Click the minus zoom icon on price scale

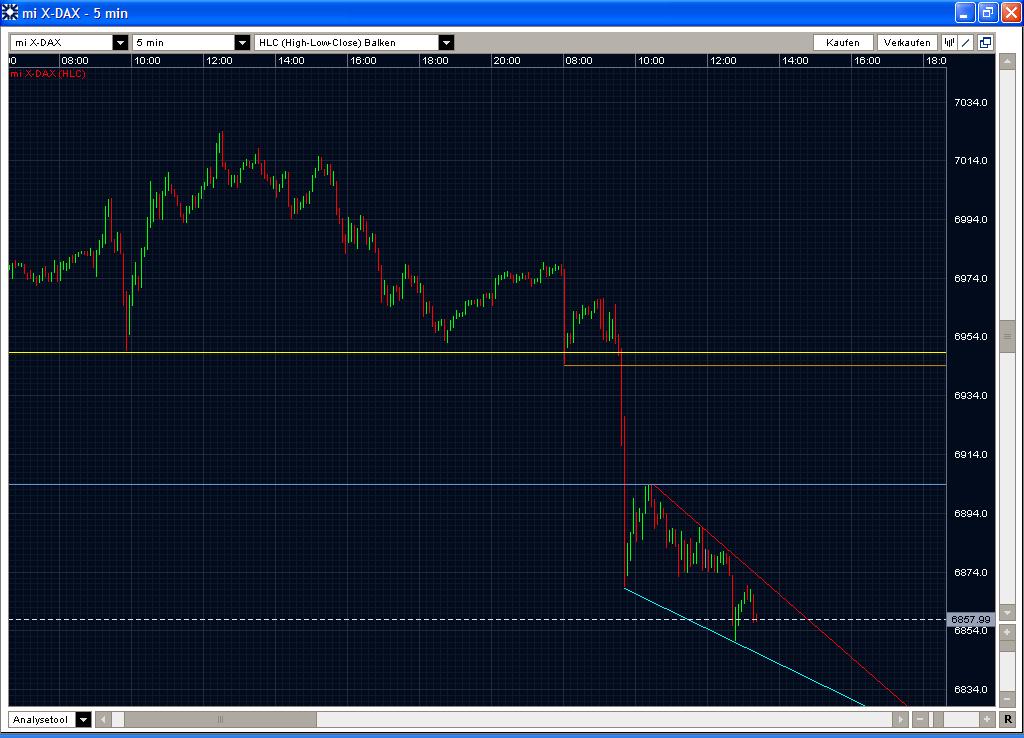click(1006, 698)
